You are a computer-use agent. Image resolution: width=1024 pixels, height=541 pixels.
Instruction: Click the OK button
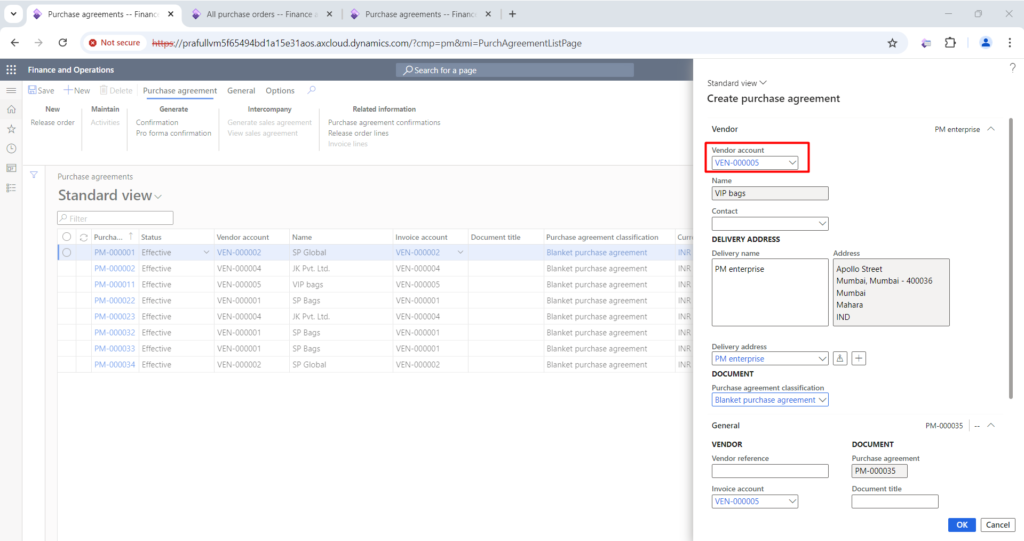(961, 525)
